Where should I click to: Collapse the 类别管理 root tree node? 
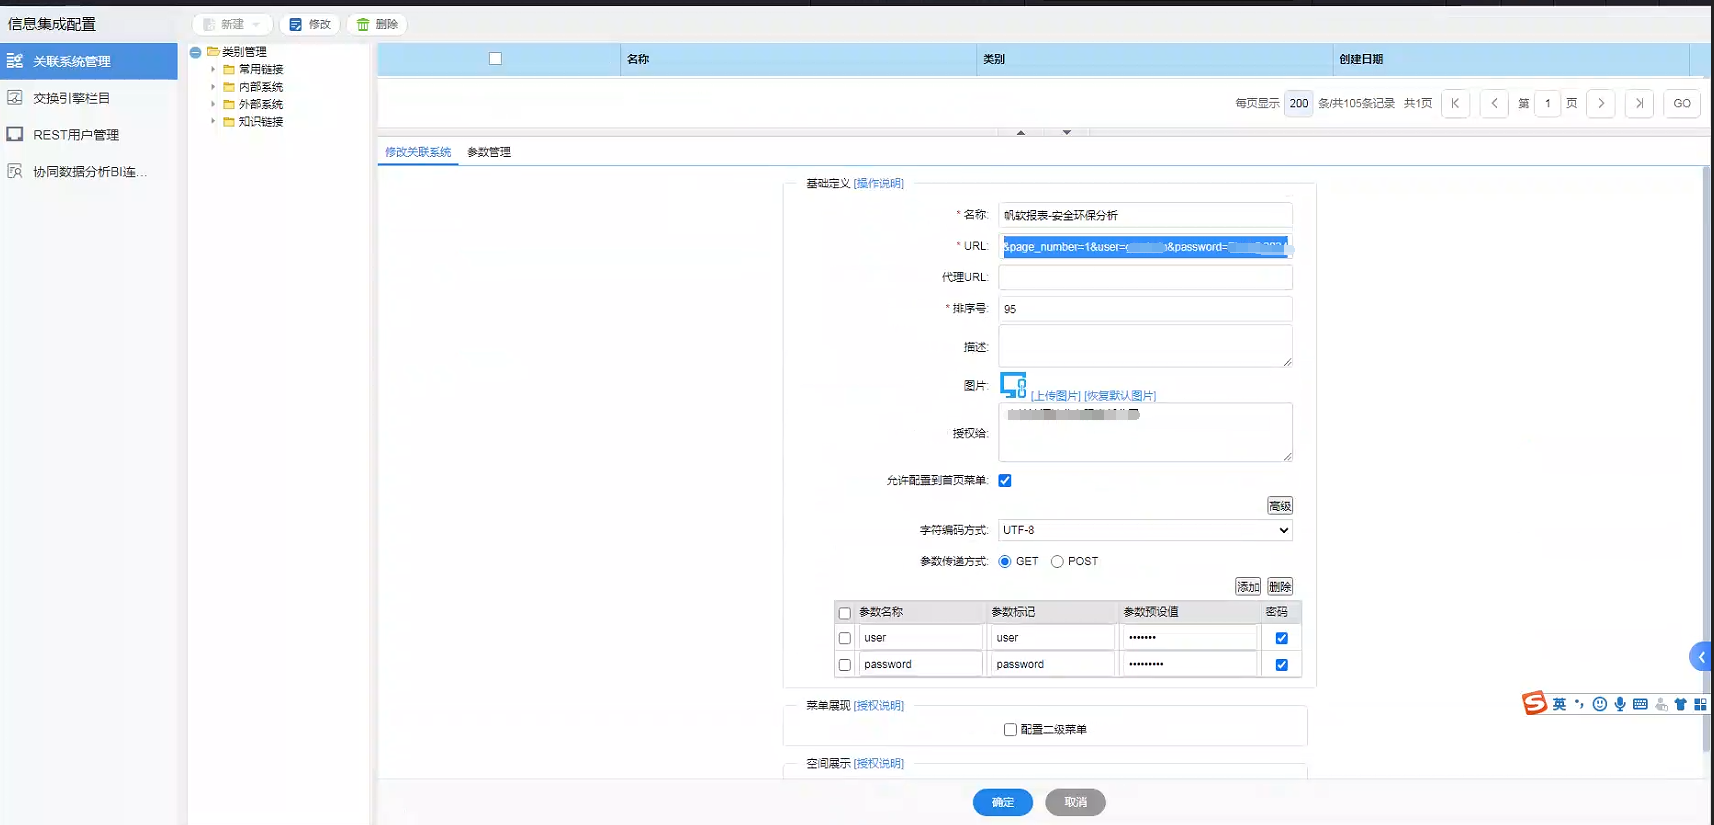(x=196, y=52)
